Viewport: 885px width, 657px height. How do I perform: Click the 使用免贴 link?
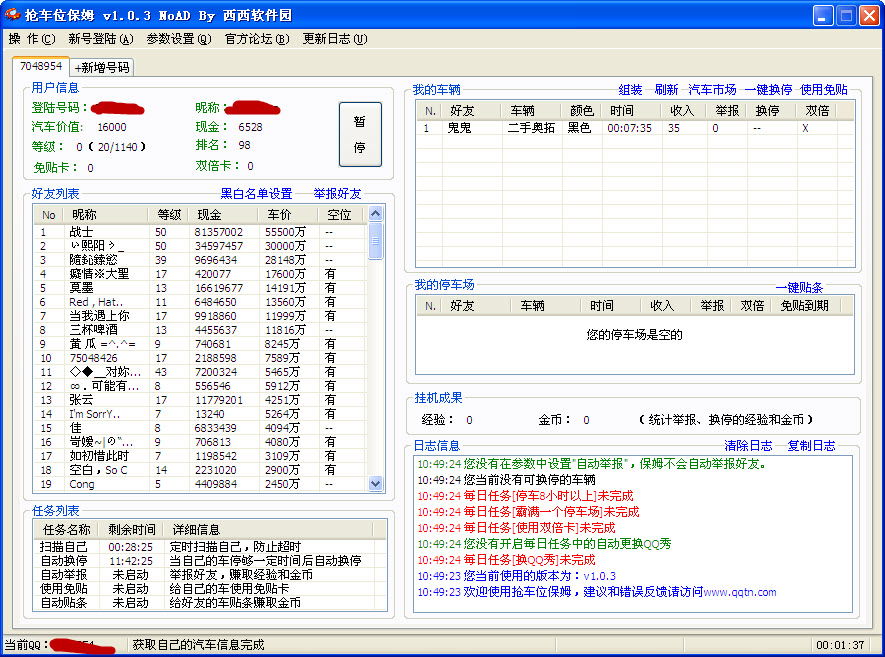pyautogui.click(x=824, y=90)
